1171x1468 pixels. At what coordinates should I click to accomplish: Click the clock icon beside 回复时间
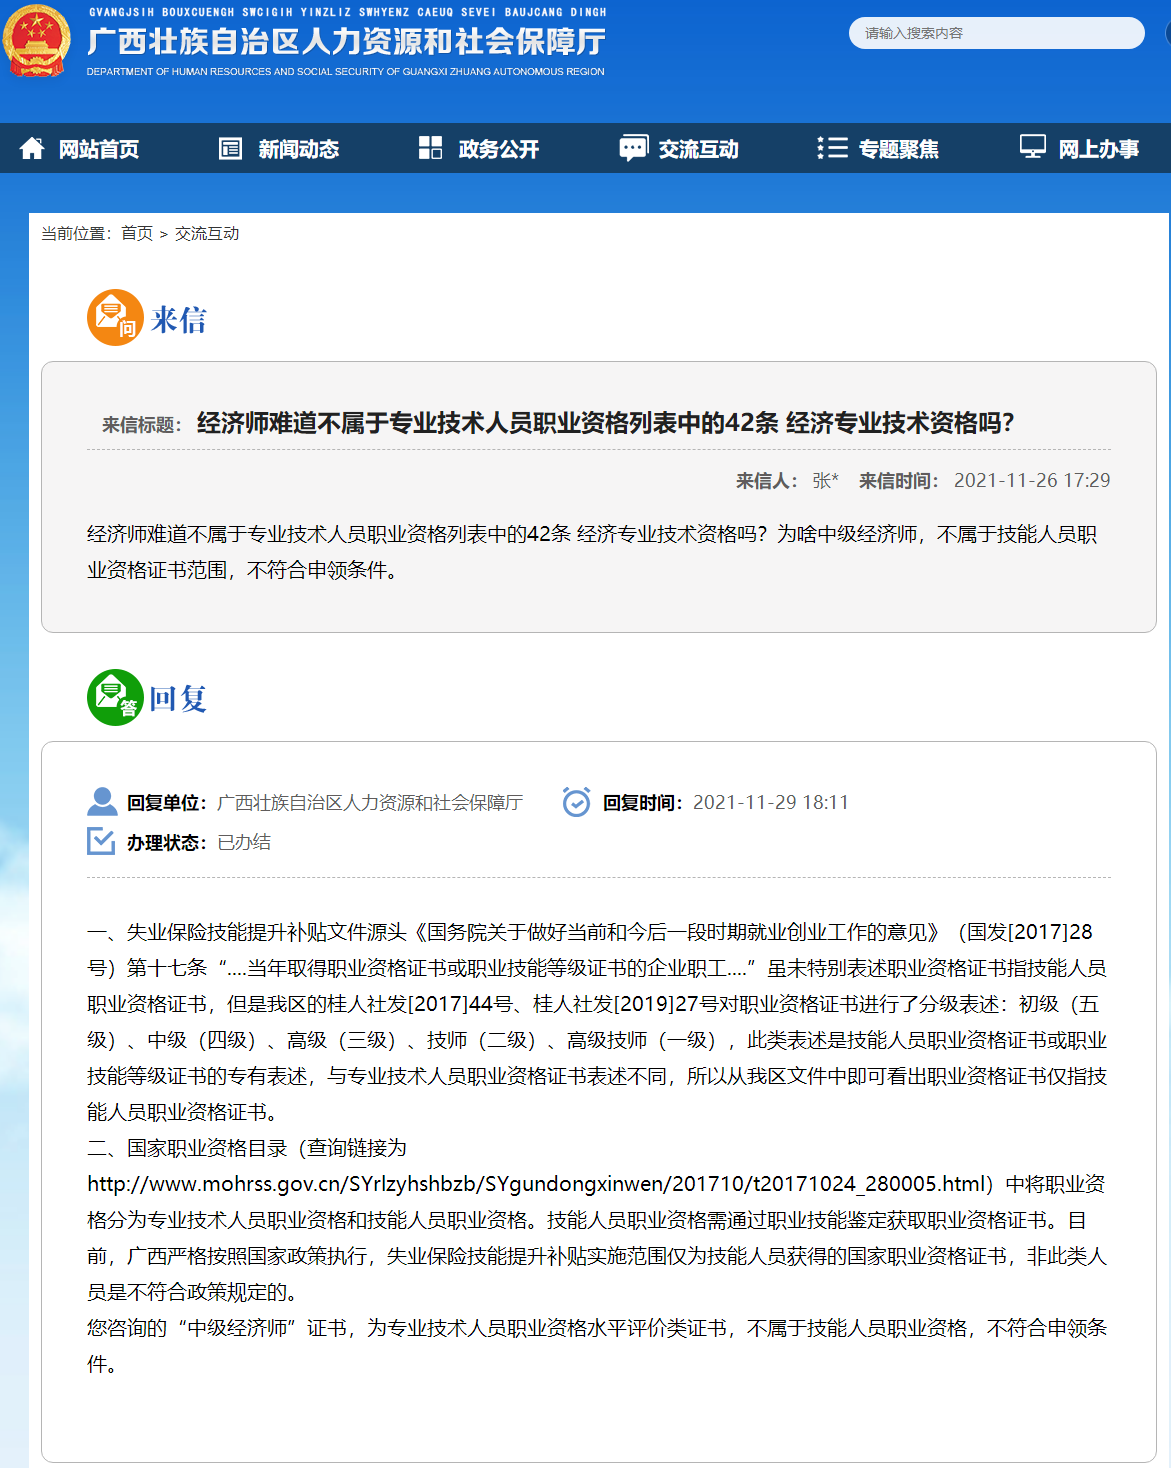(576, 802)
